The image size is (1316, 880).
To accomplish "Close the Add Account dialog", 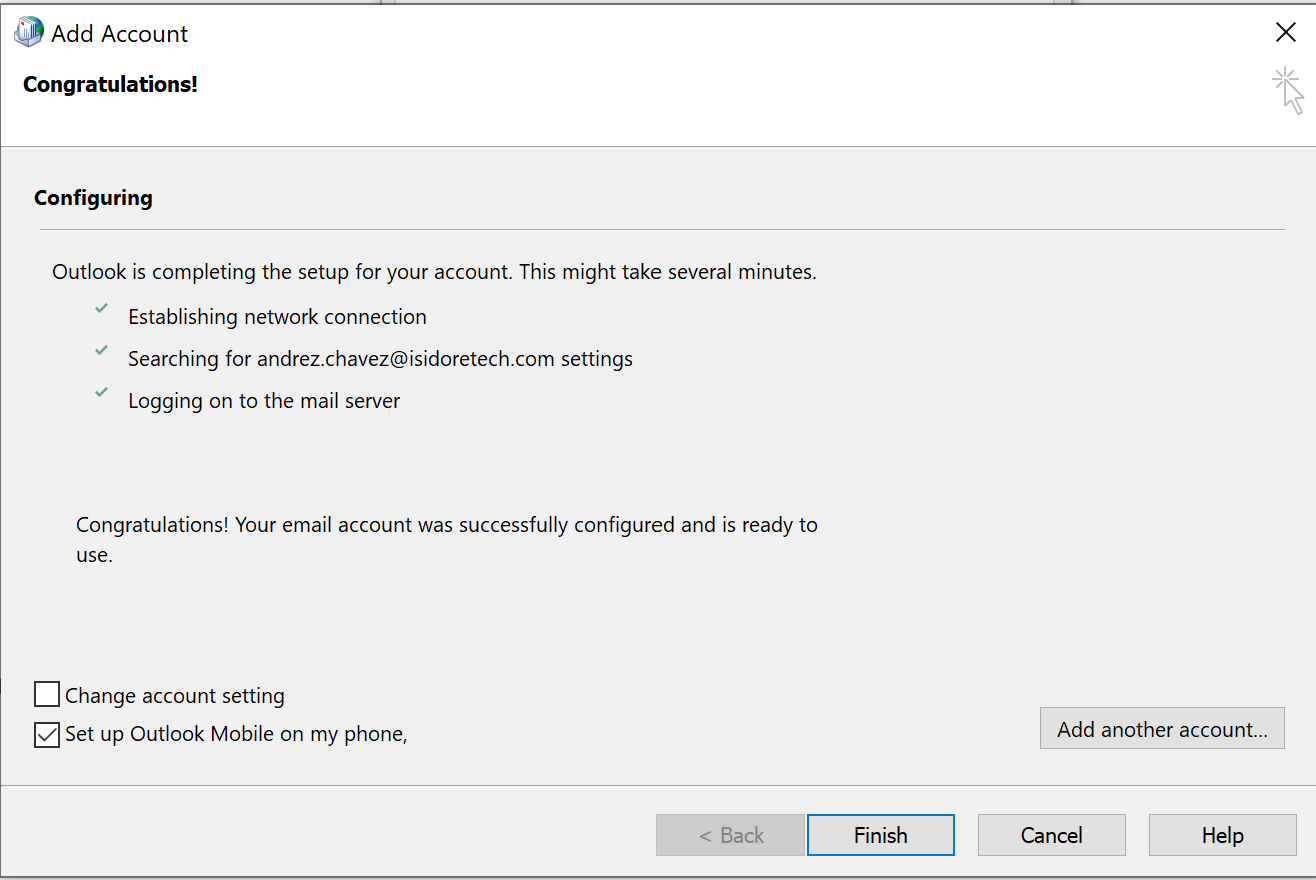I will (x=1286, y=33).
